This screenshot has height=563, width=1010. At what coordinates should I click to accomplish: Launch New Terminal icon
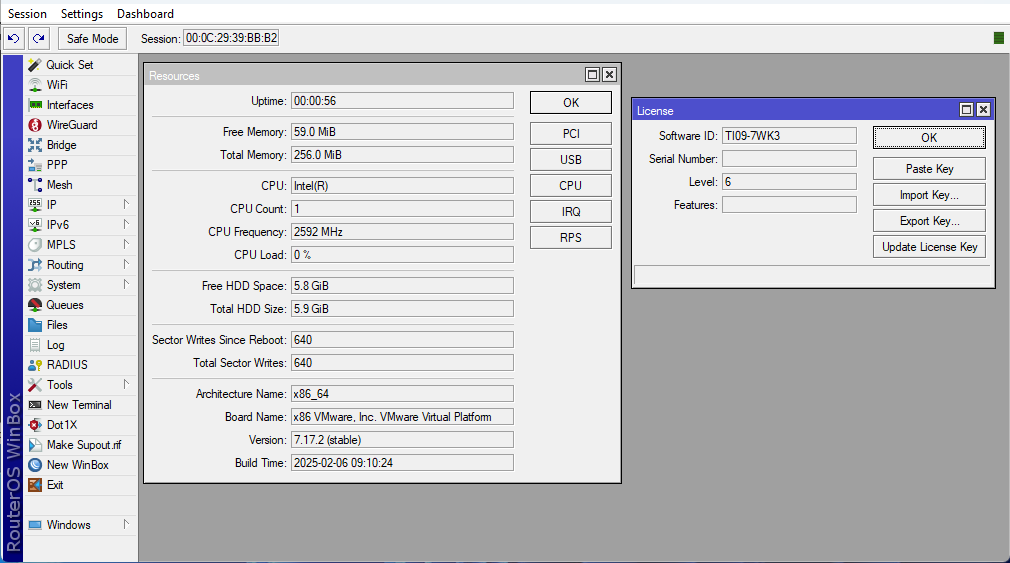[35, 405]
